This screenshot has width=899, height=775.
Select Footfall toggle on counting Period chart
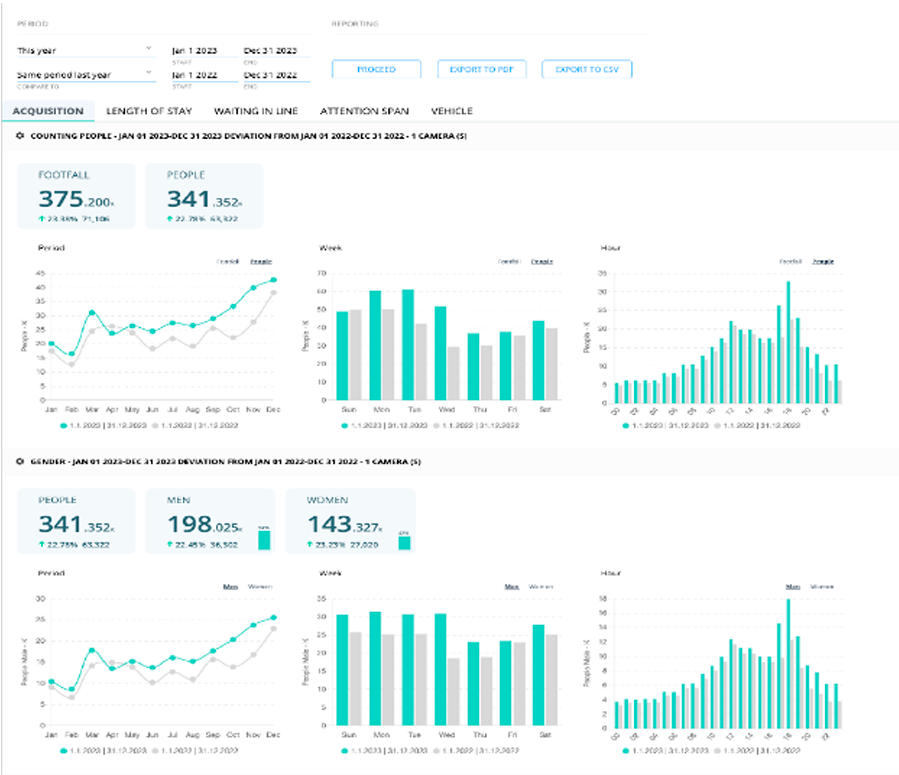click(228, 261)
